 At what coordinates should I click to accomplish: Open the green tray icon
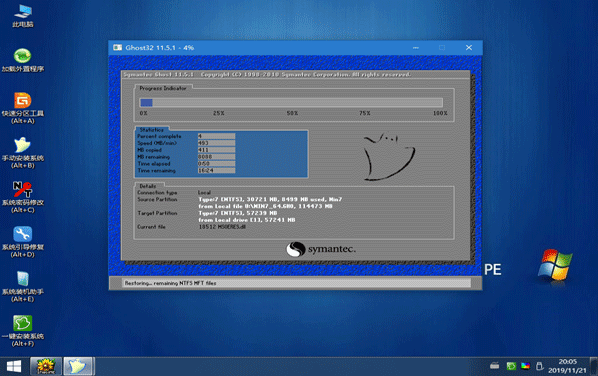(x=511, y=366)
